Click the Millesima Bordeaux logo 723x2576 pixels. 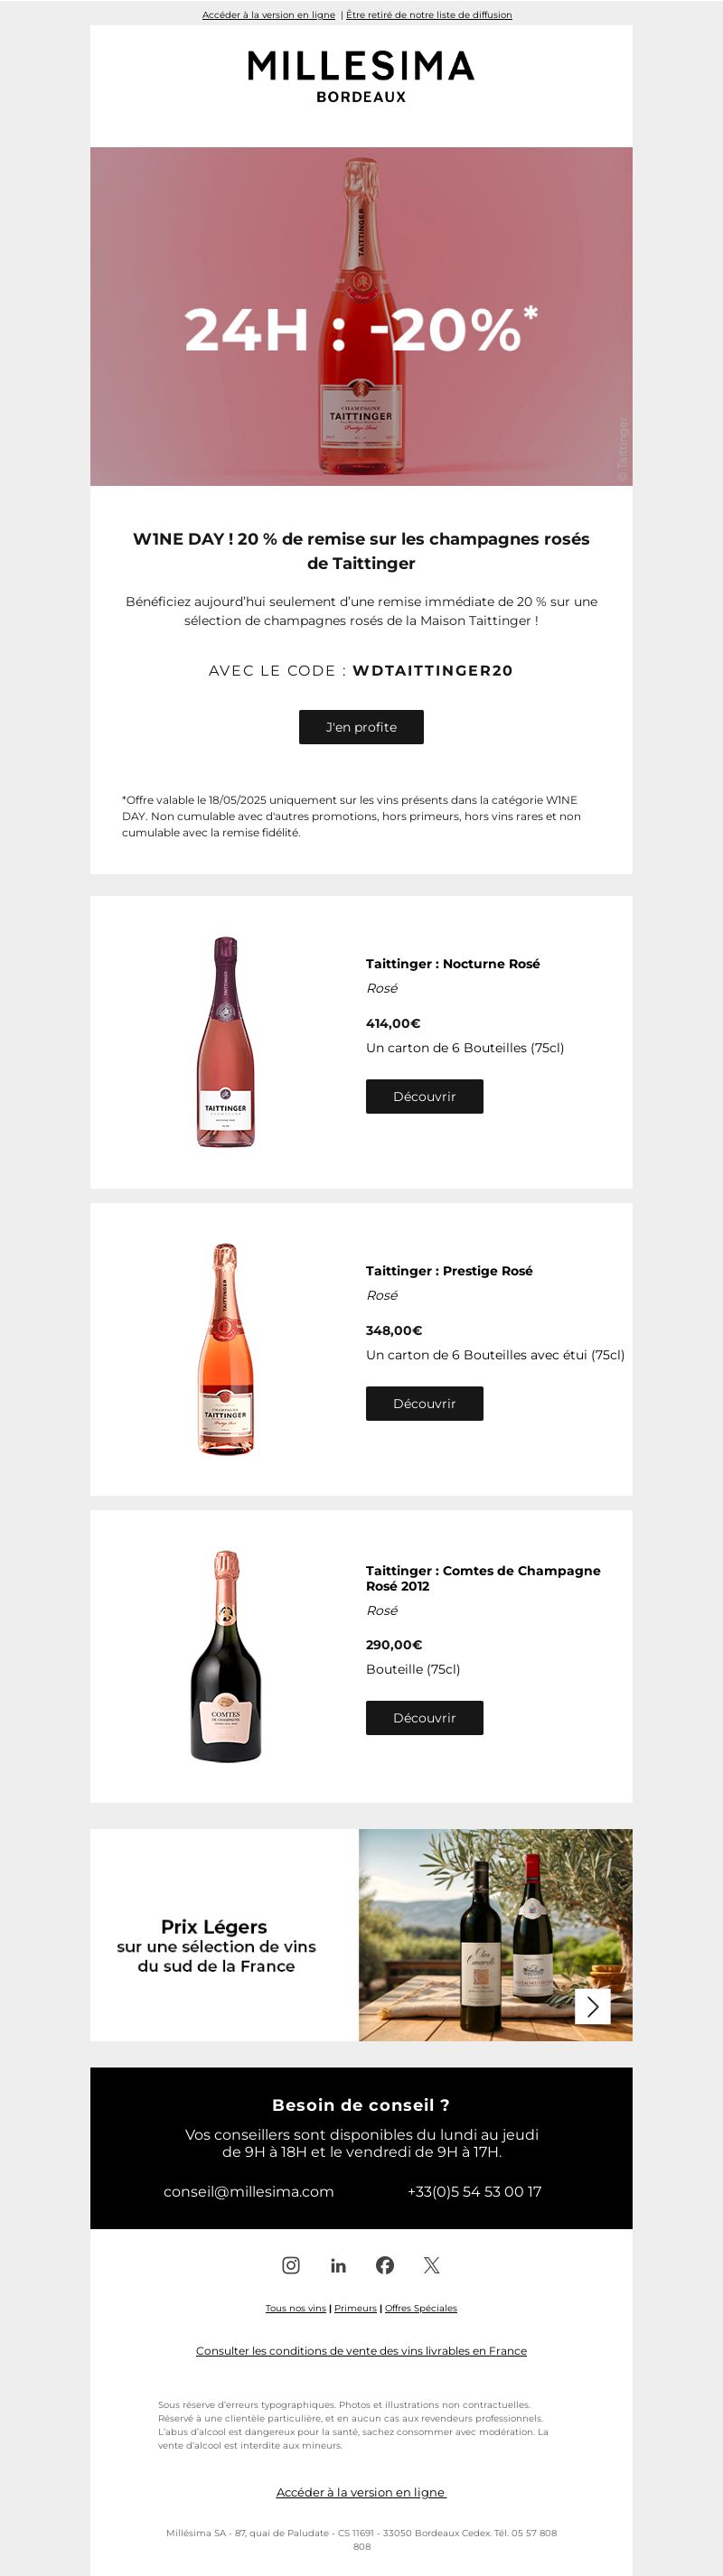pyautogui.click(x=361, y=77)
